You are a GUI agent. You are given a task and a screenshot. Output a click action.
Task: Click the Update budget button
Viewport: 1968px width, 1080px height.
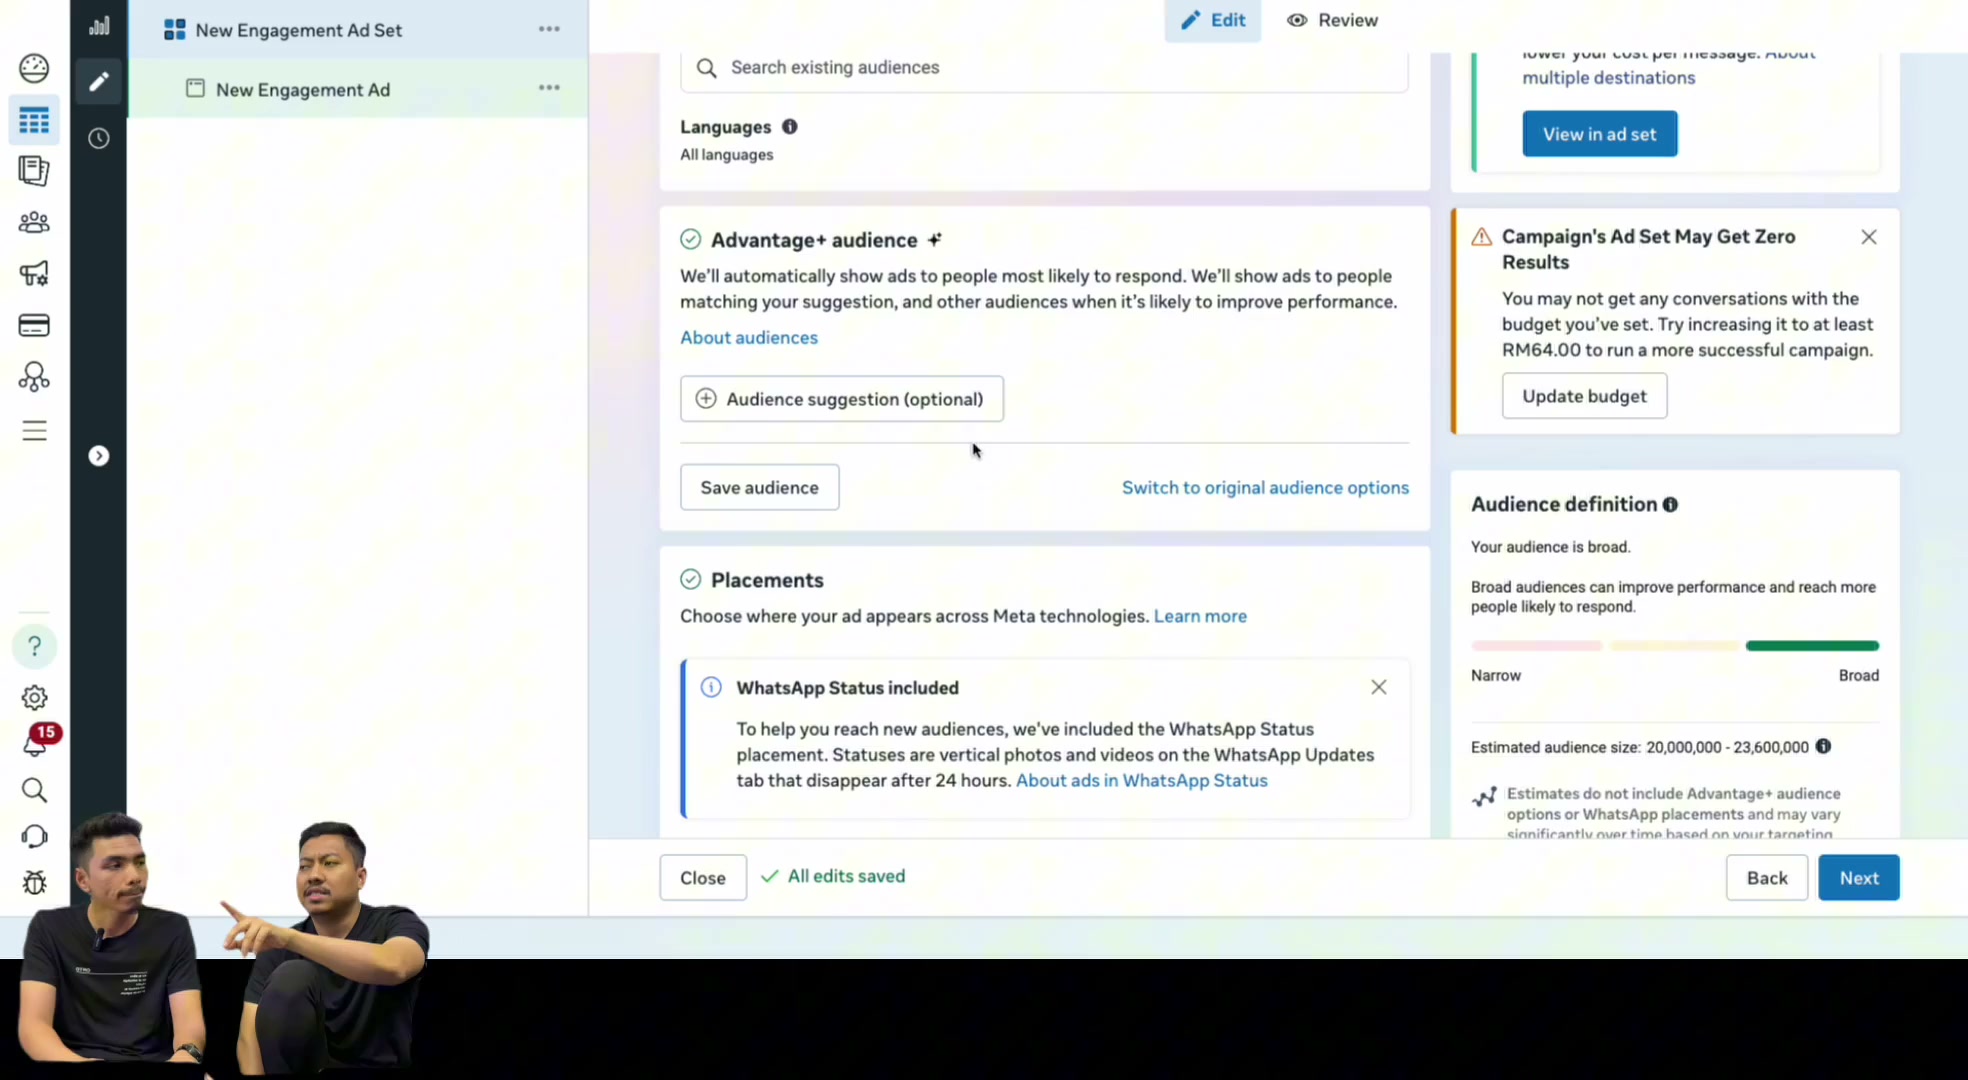pyautogui.click(x=1584, y=396)
